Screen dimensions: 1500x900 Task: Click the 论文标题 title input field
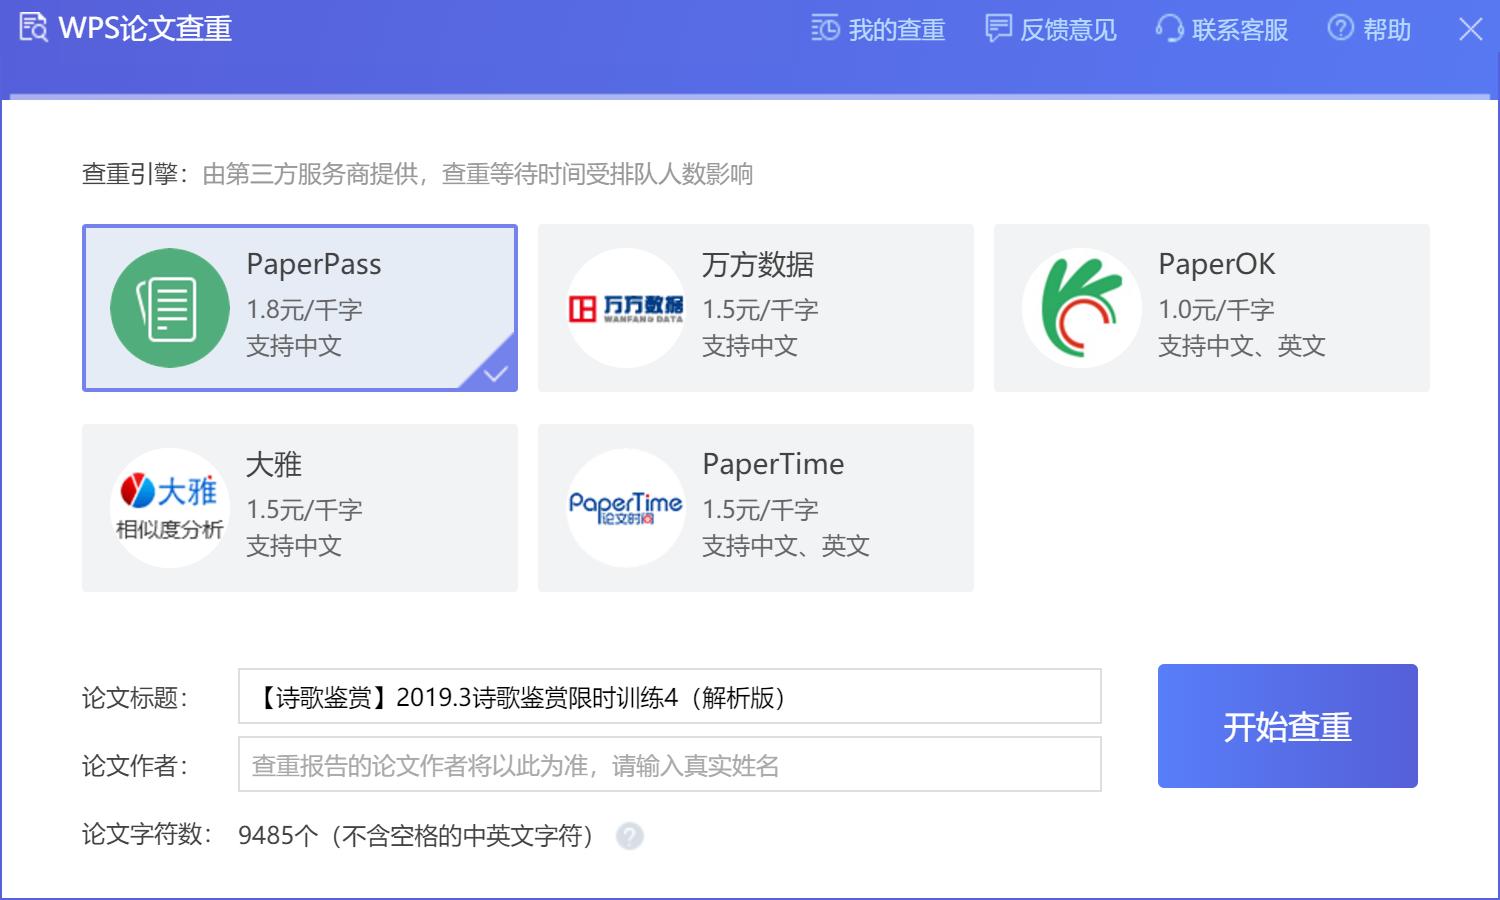pyautogui.click(x=668, y=697)
